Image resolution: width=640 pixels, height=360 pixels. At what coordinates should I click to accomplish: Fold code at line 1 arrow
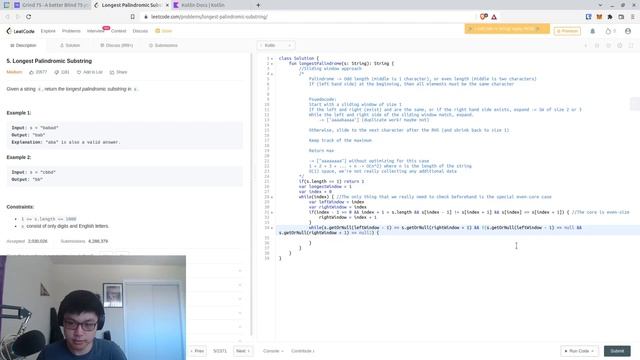272,59
